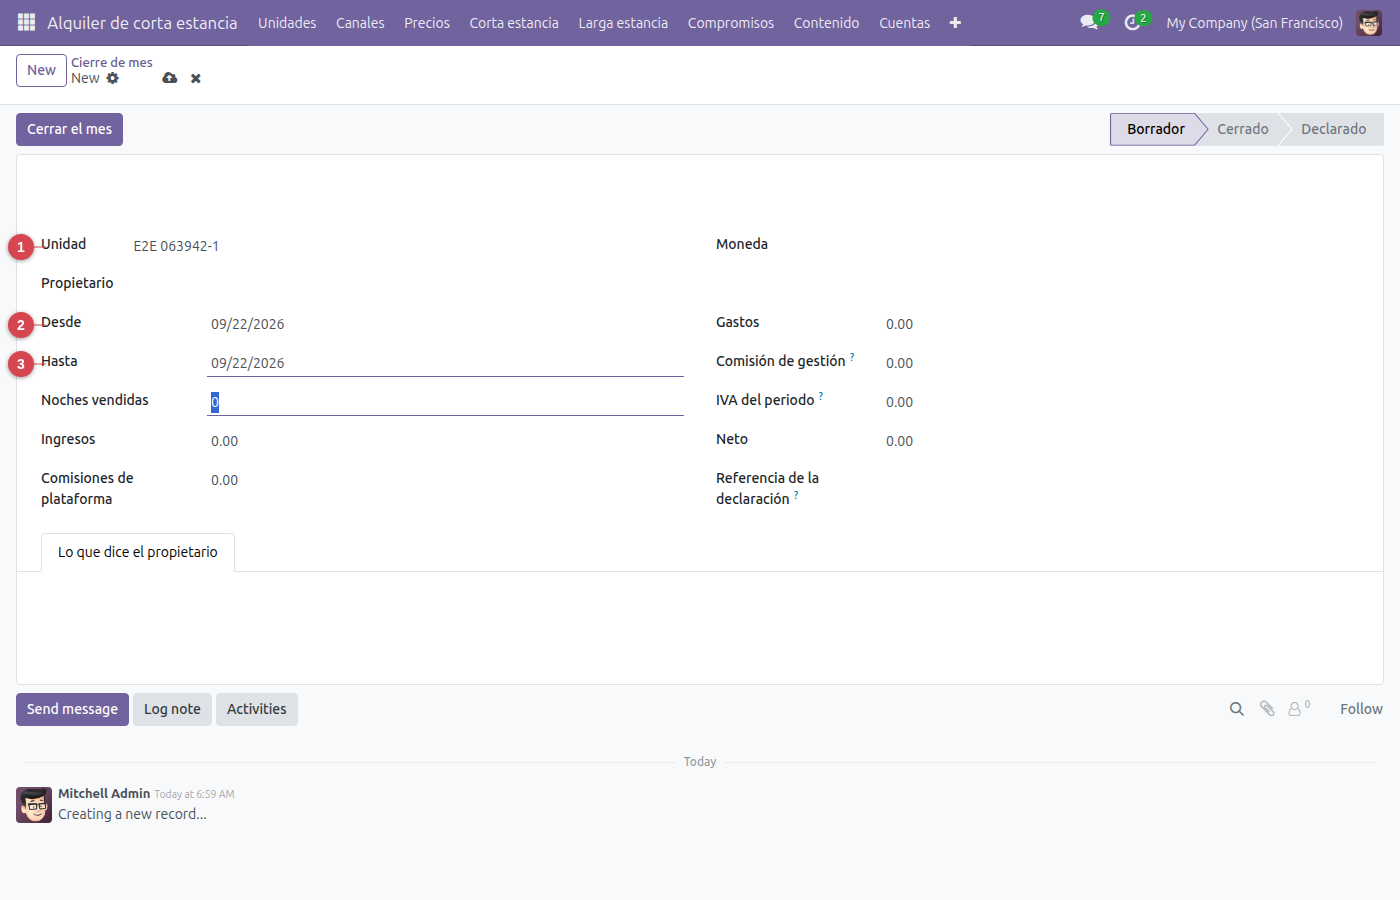Open the Unidades menu

(x=287, y=22)
